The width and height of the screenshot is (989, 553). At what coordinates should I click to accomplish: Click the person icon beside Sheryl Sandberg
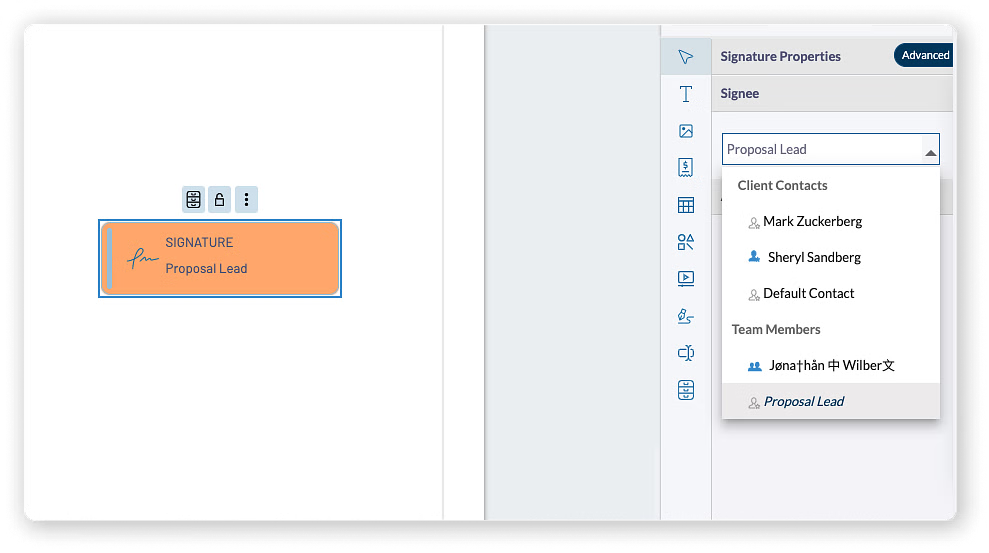(754, 257)
